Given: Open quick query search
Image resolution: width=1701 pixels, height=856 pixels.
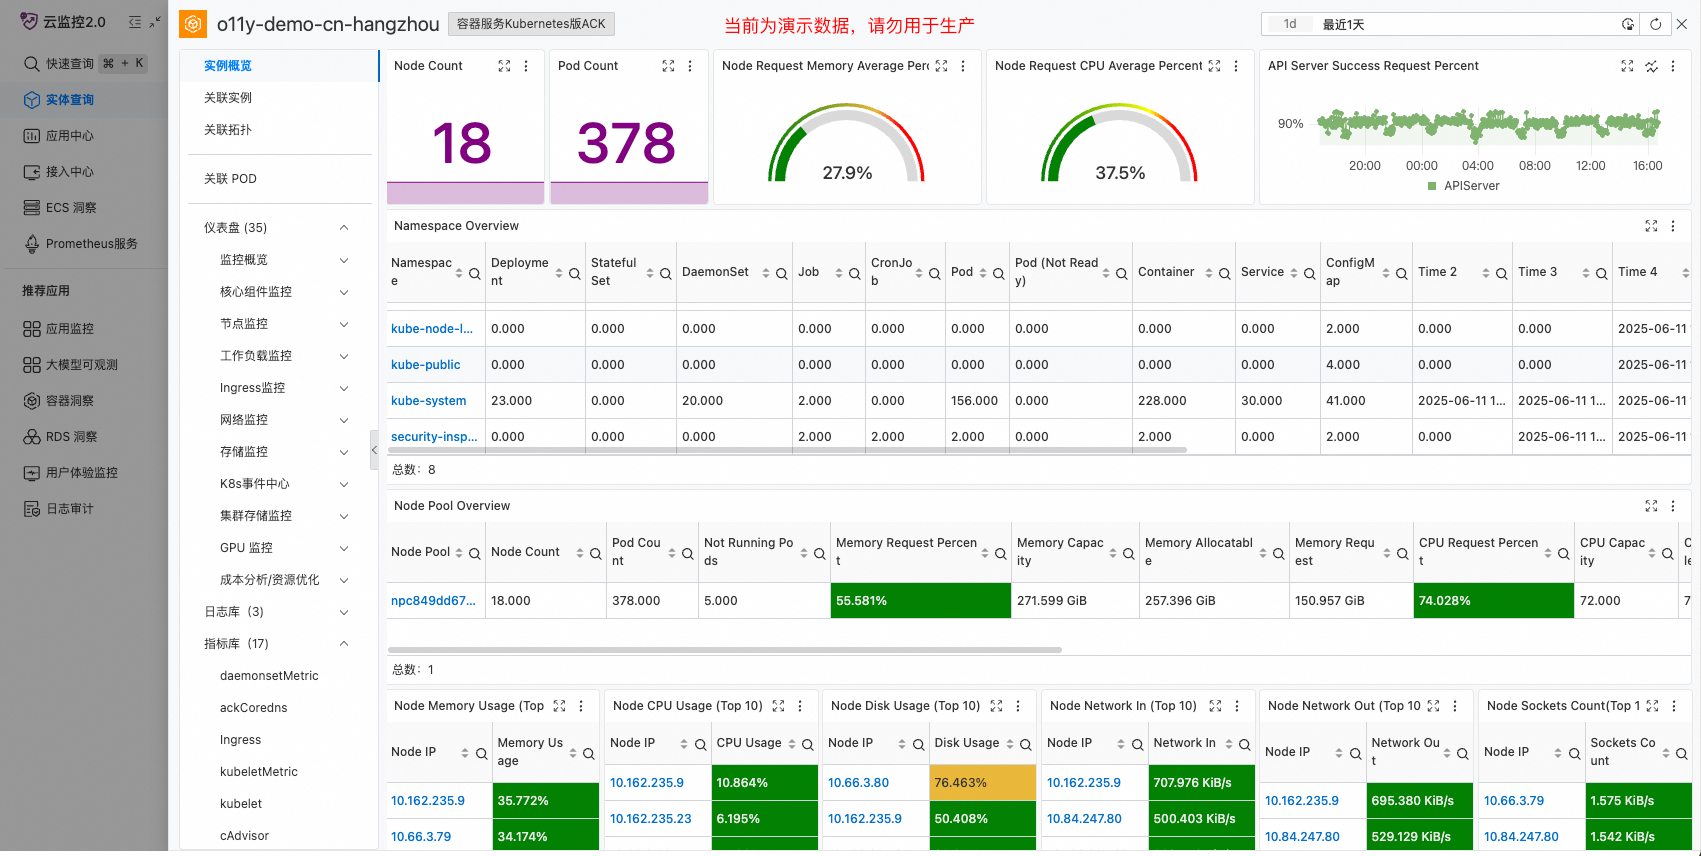Looking at the screenshot, I should pos(84,63).
